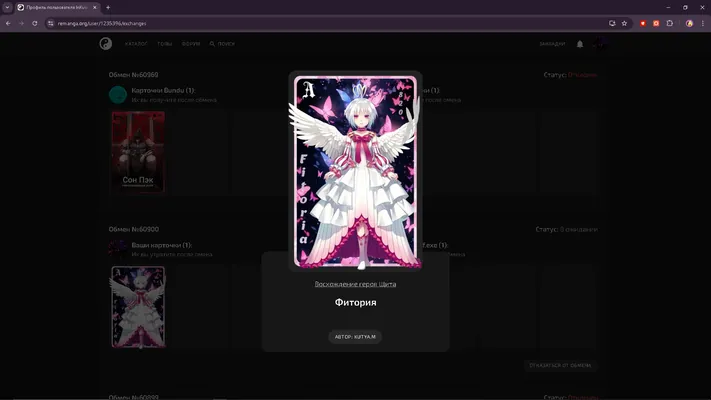Open the Chrome three-dot menu
711x400 pixels.
[703, 23]
